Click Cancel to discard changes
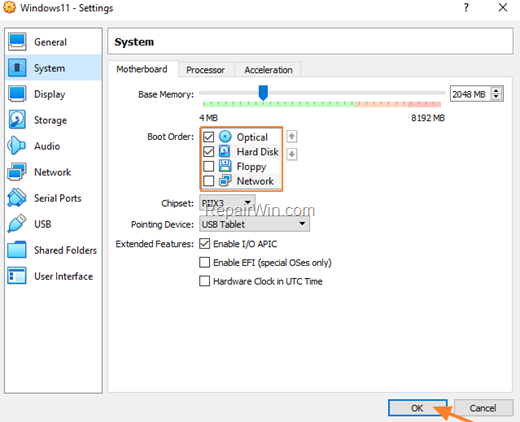Screen dimensions: 520x422 (483, 408)
